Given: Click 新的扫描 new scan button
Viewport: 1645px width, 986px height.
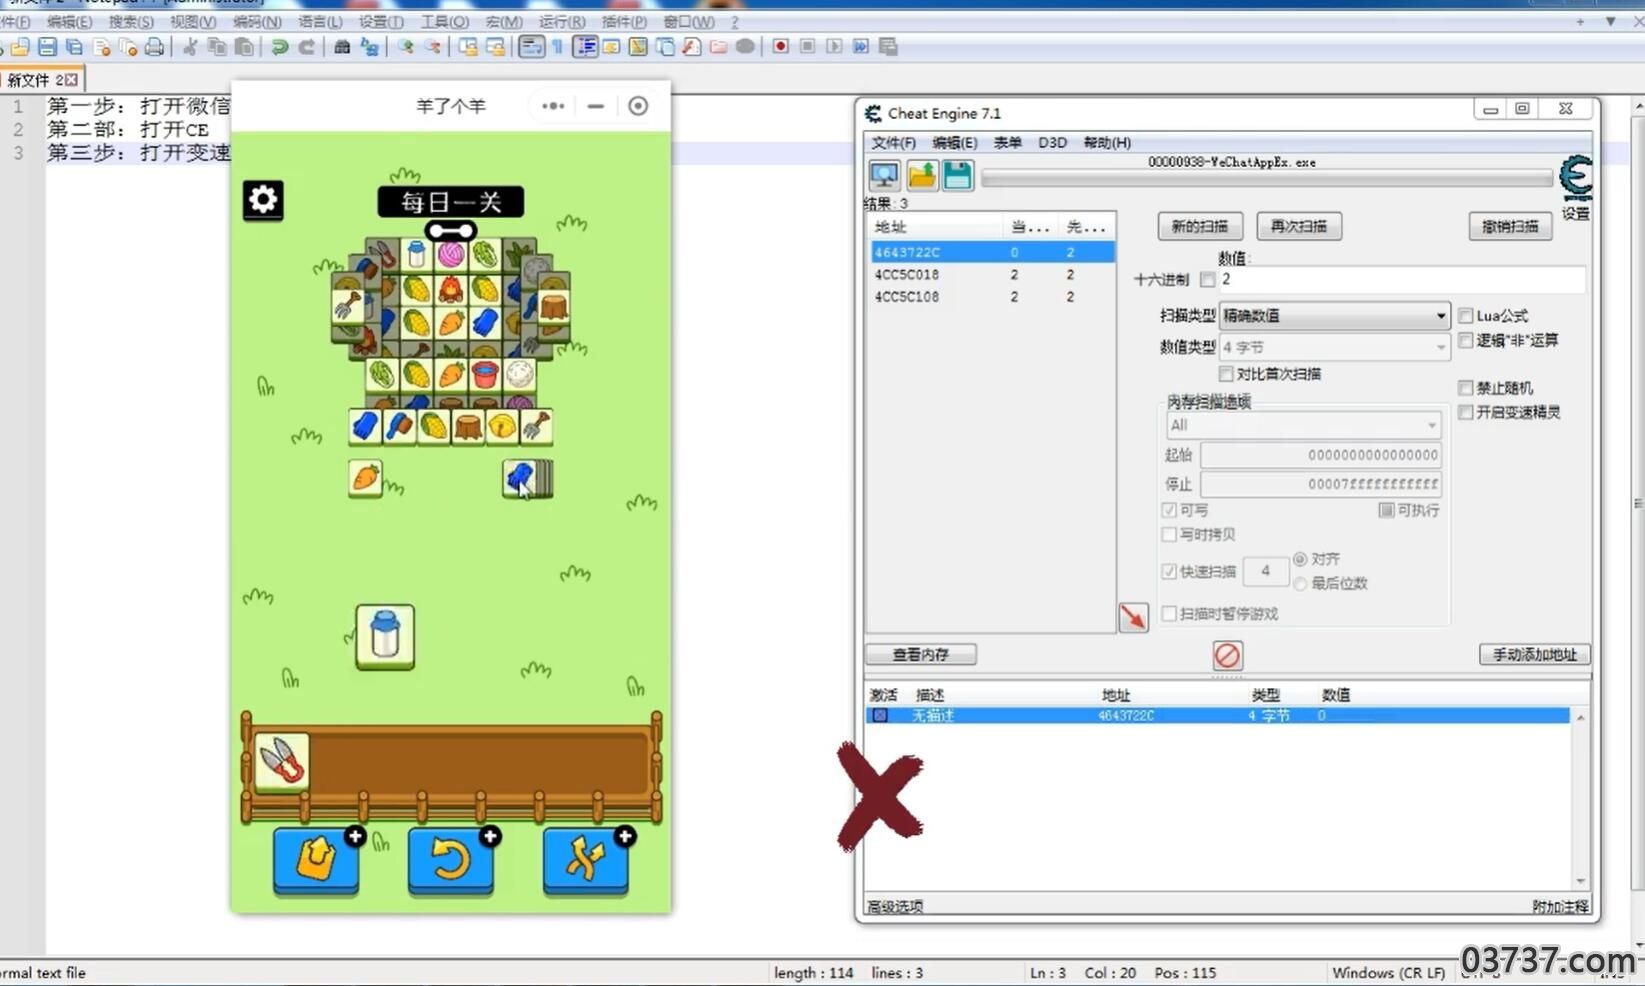Looking at the screenshot, I should 1199,226.
